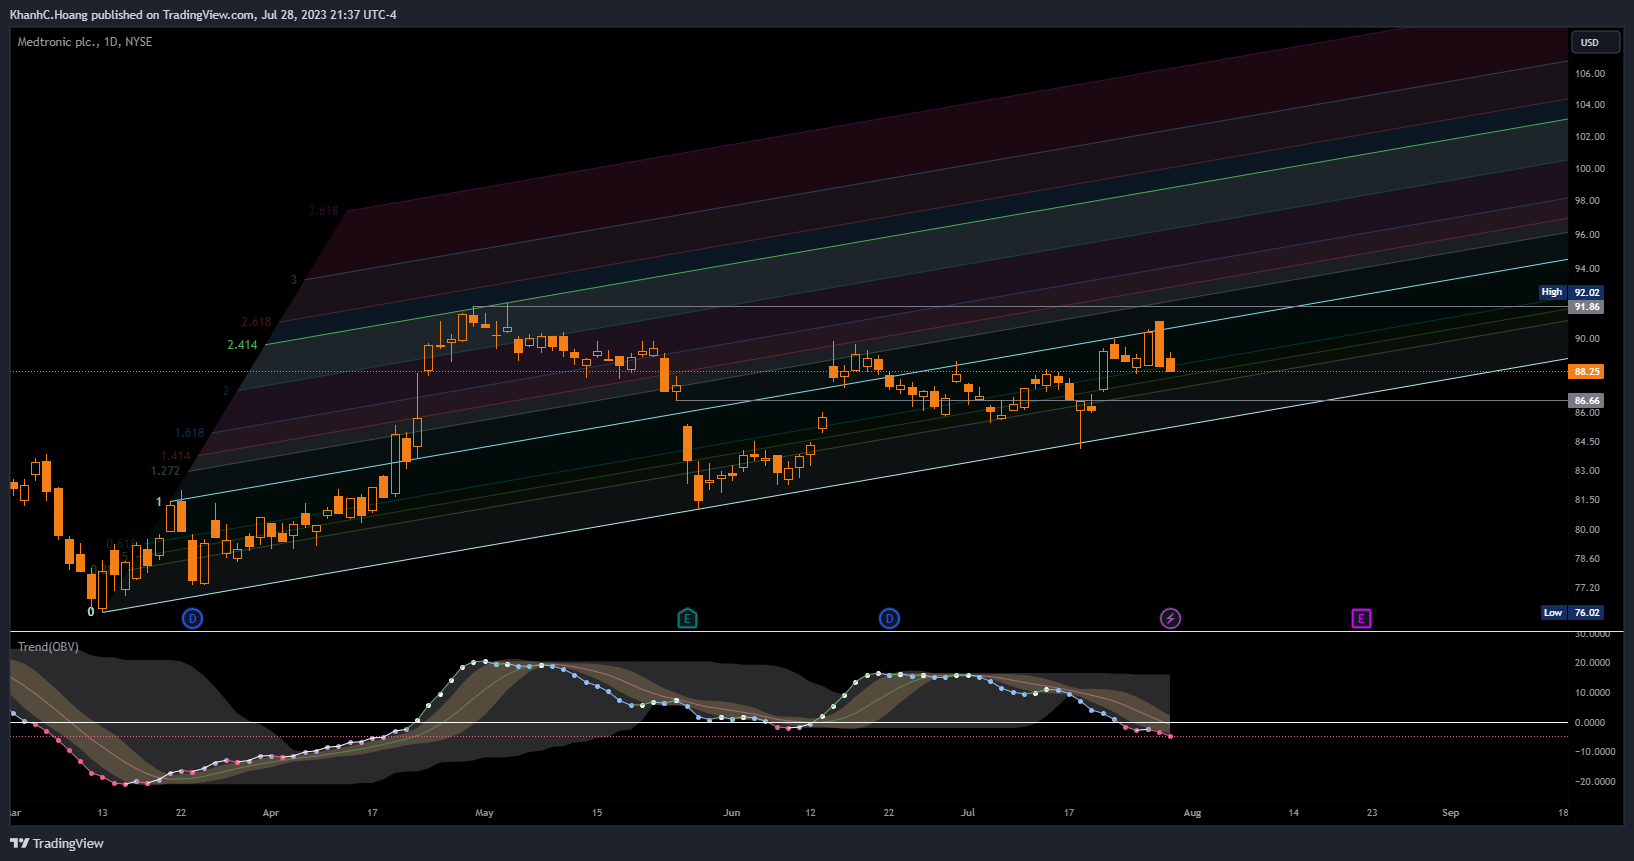
Task: Click the blue dividend D marker in late June
Action: click(889, 618)
